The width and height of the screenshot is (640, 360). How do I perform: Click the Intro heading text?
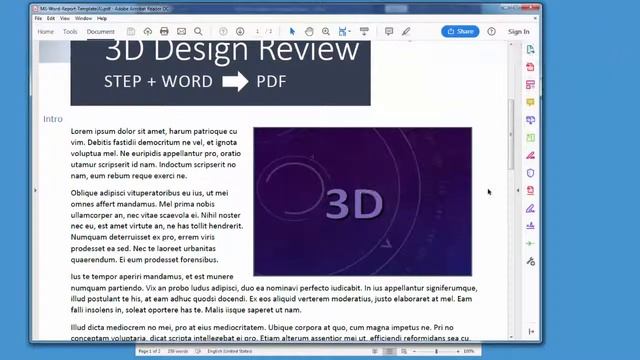53,119
